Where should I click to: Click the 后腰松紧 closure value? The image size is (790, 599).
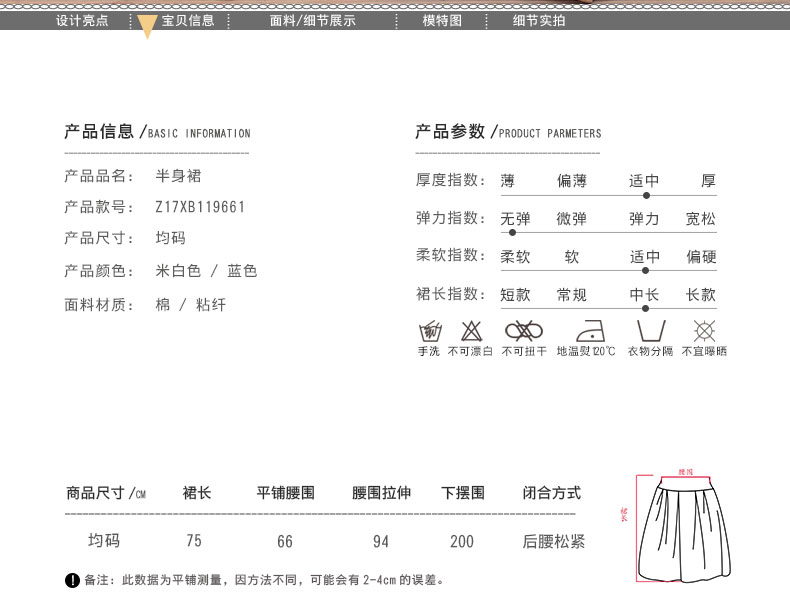(x=554, y=541)
